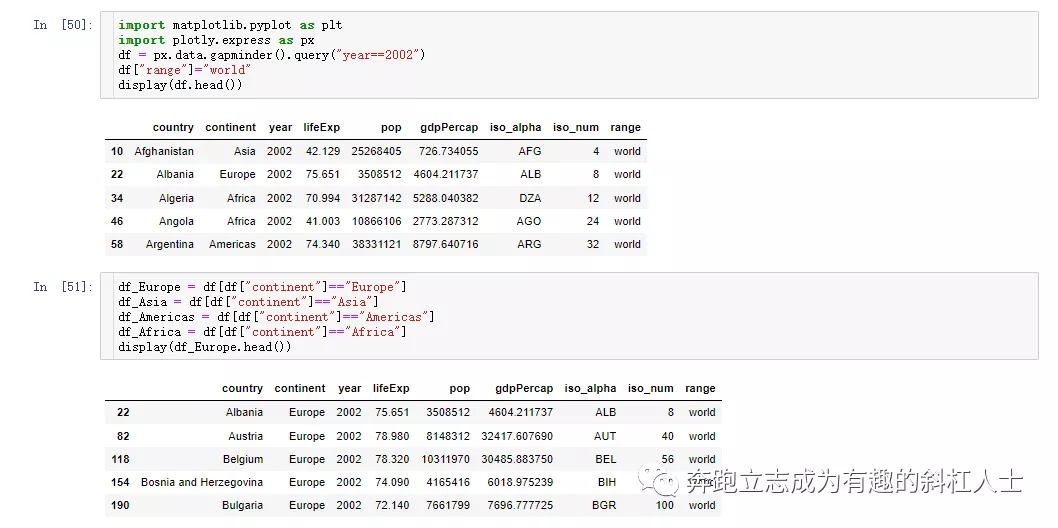Click the px.data.gapminder().query code line
This screenshot has width=1058, height=528.
tap(272, 55)
